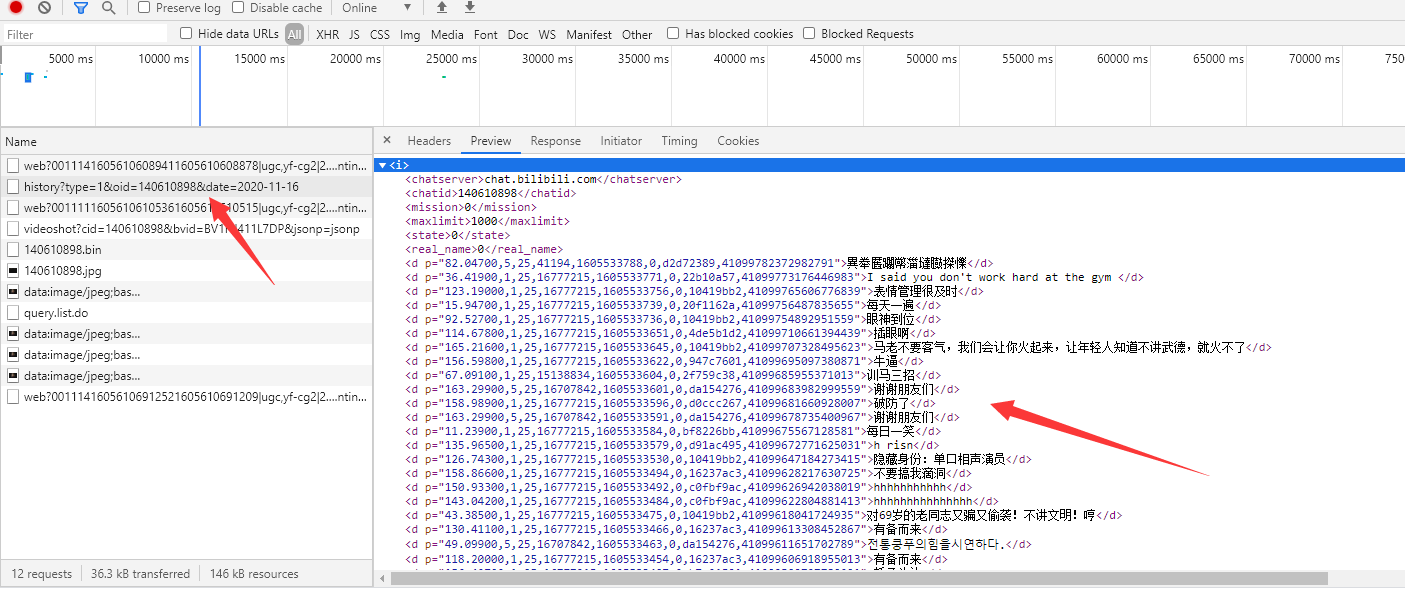Screen dimensions: 1405x594
Task: Filter requests by Doc
Action: [x=518, y=34]
